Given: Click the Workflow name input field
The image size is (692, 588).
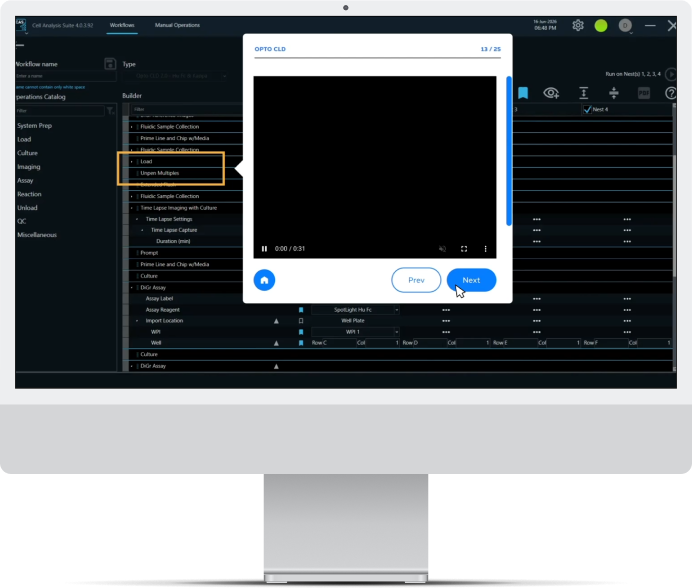Looking at the screenshot, I should 66,76.
